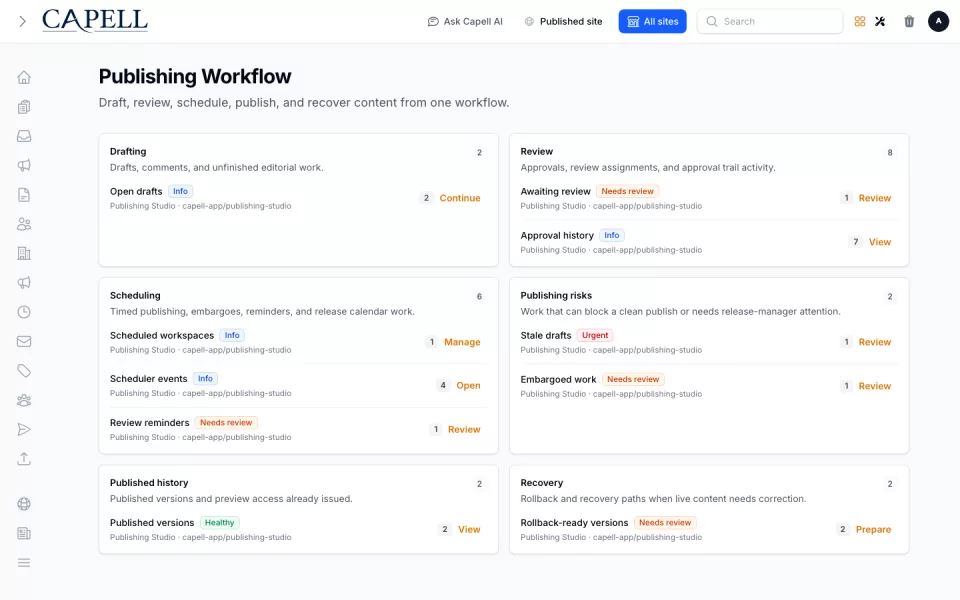Viewport: 960px width, 600px height.
Task: Click the Healthy badge on Published versions
Action: coord(219,523)
